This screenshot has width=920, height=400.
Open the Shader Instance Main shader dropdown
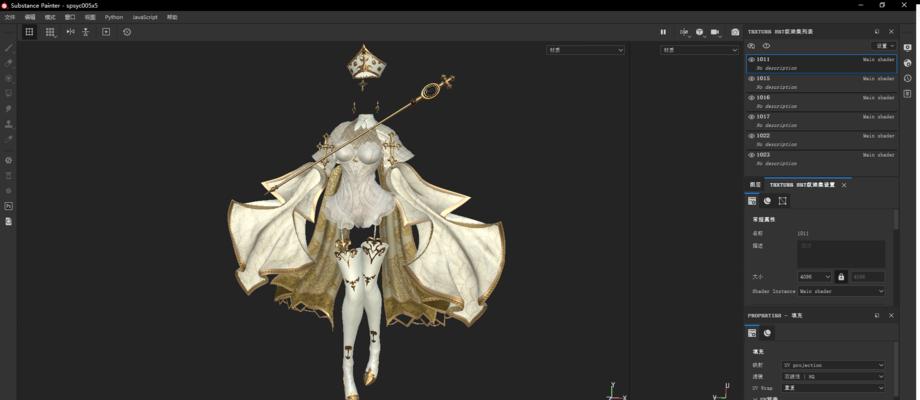[x=841, y=291]
